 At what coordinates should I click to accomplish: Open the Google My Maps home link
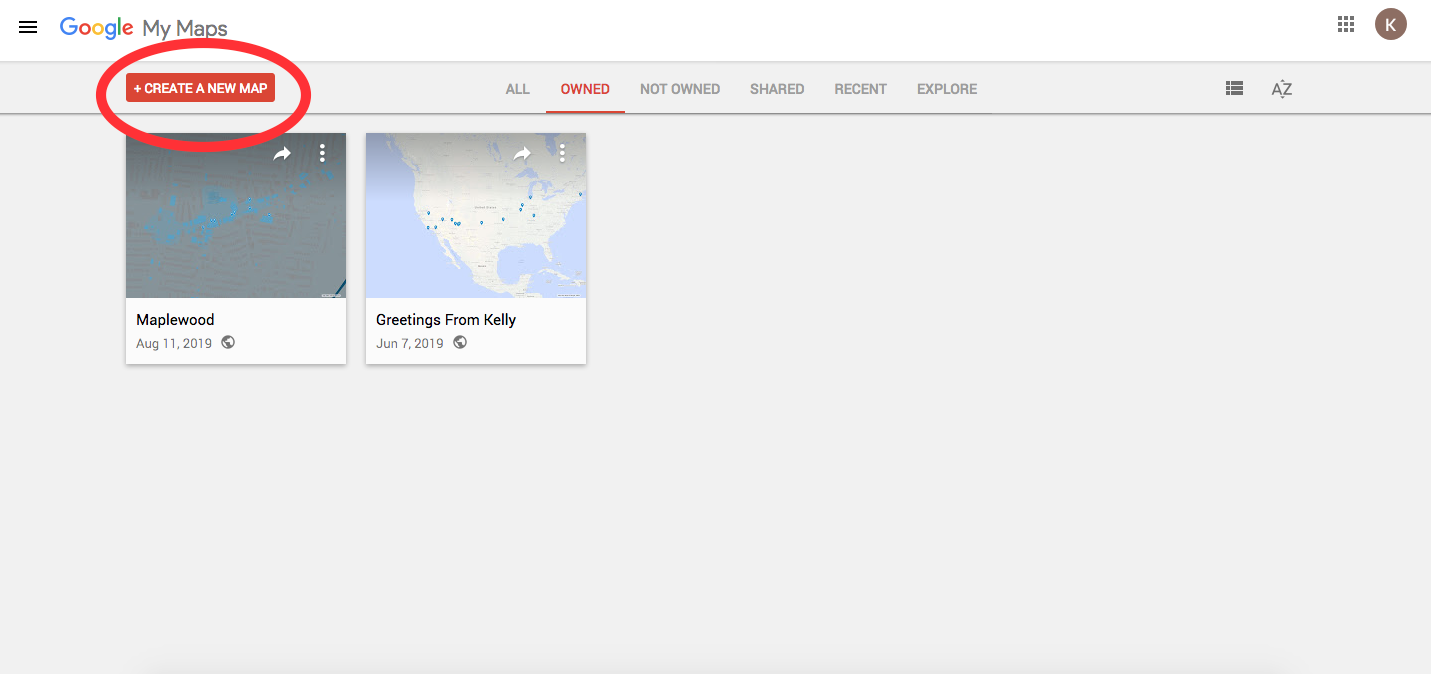point(145,27)
